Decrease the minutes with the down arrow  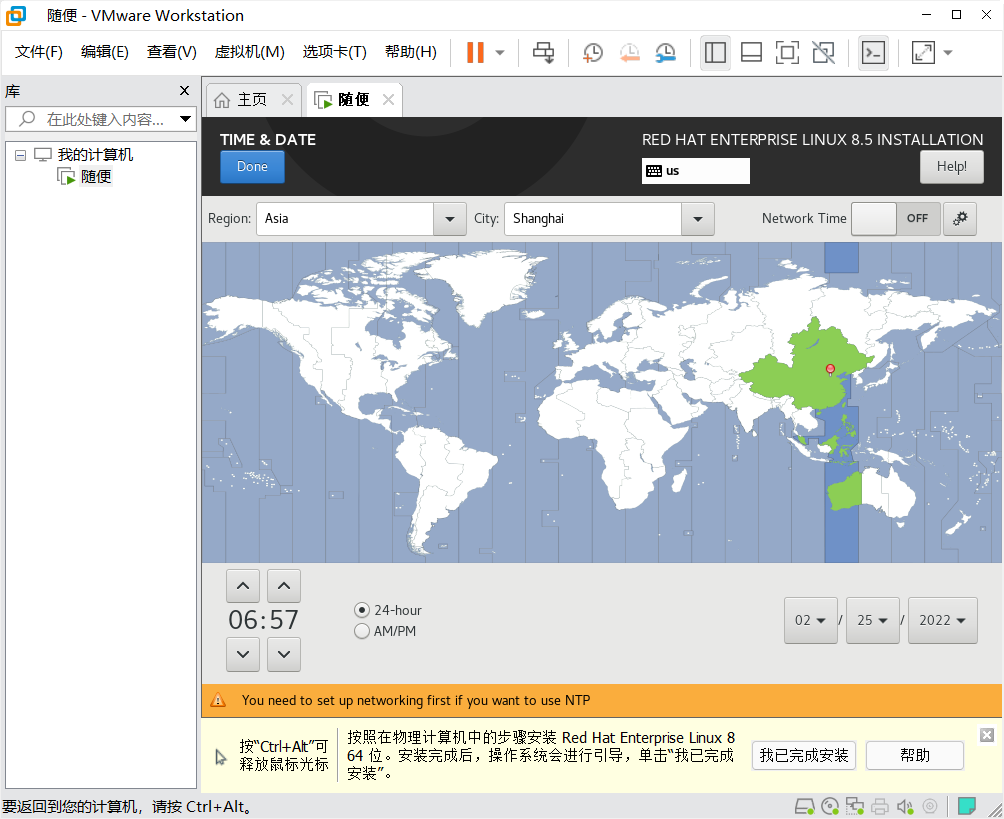coord(284,654)
